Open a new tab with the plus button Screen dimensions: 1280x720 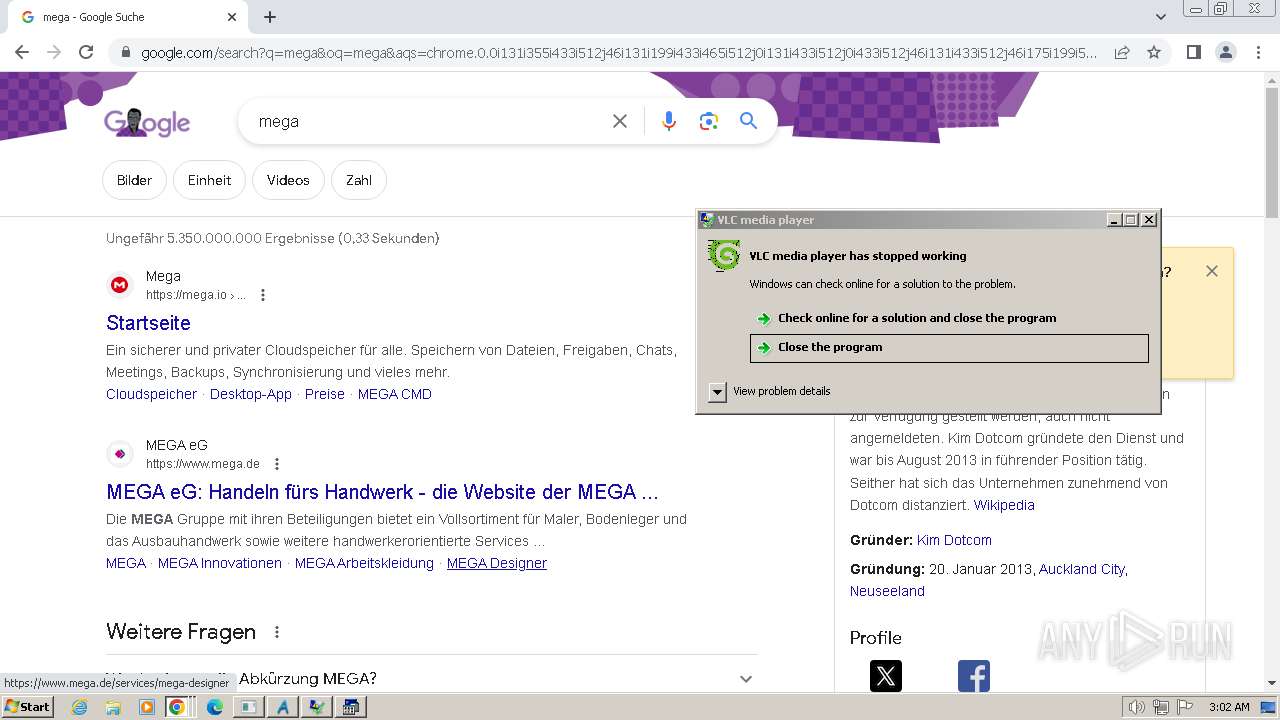coord(270,17)
